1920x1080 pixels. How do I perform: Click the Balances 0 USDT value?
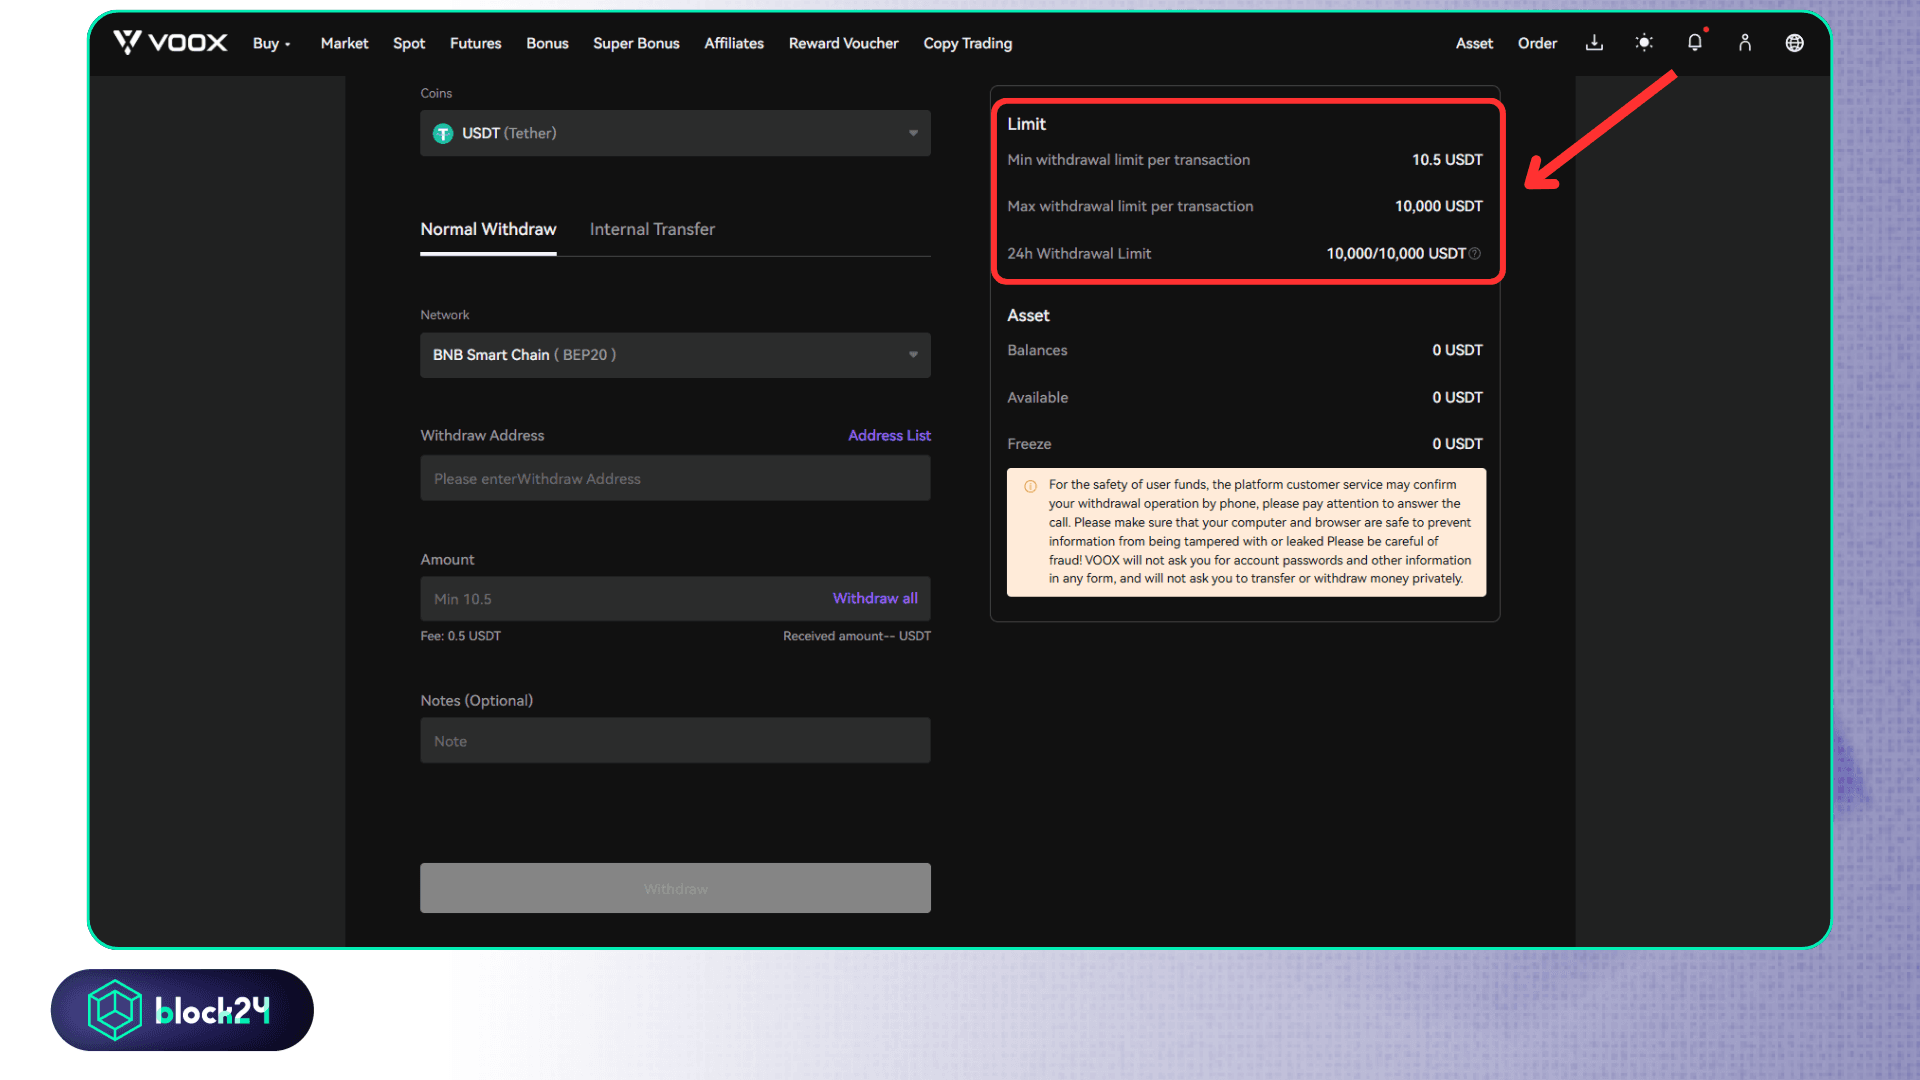coord(1457,350)
